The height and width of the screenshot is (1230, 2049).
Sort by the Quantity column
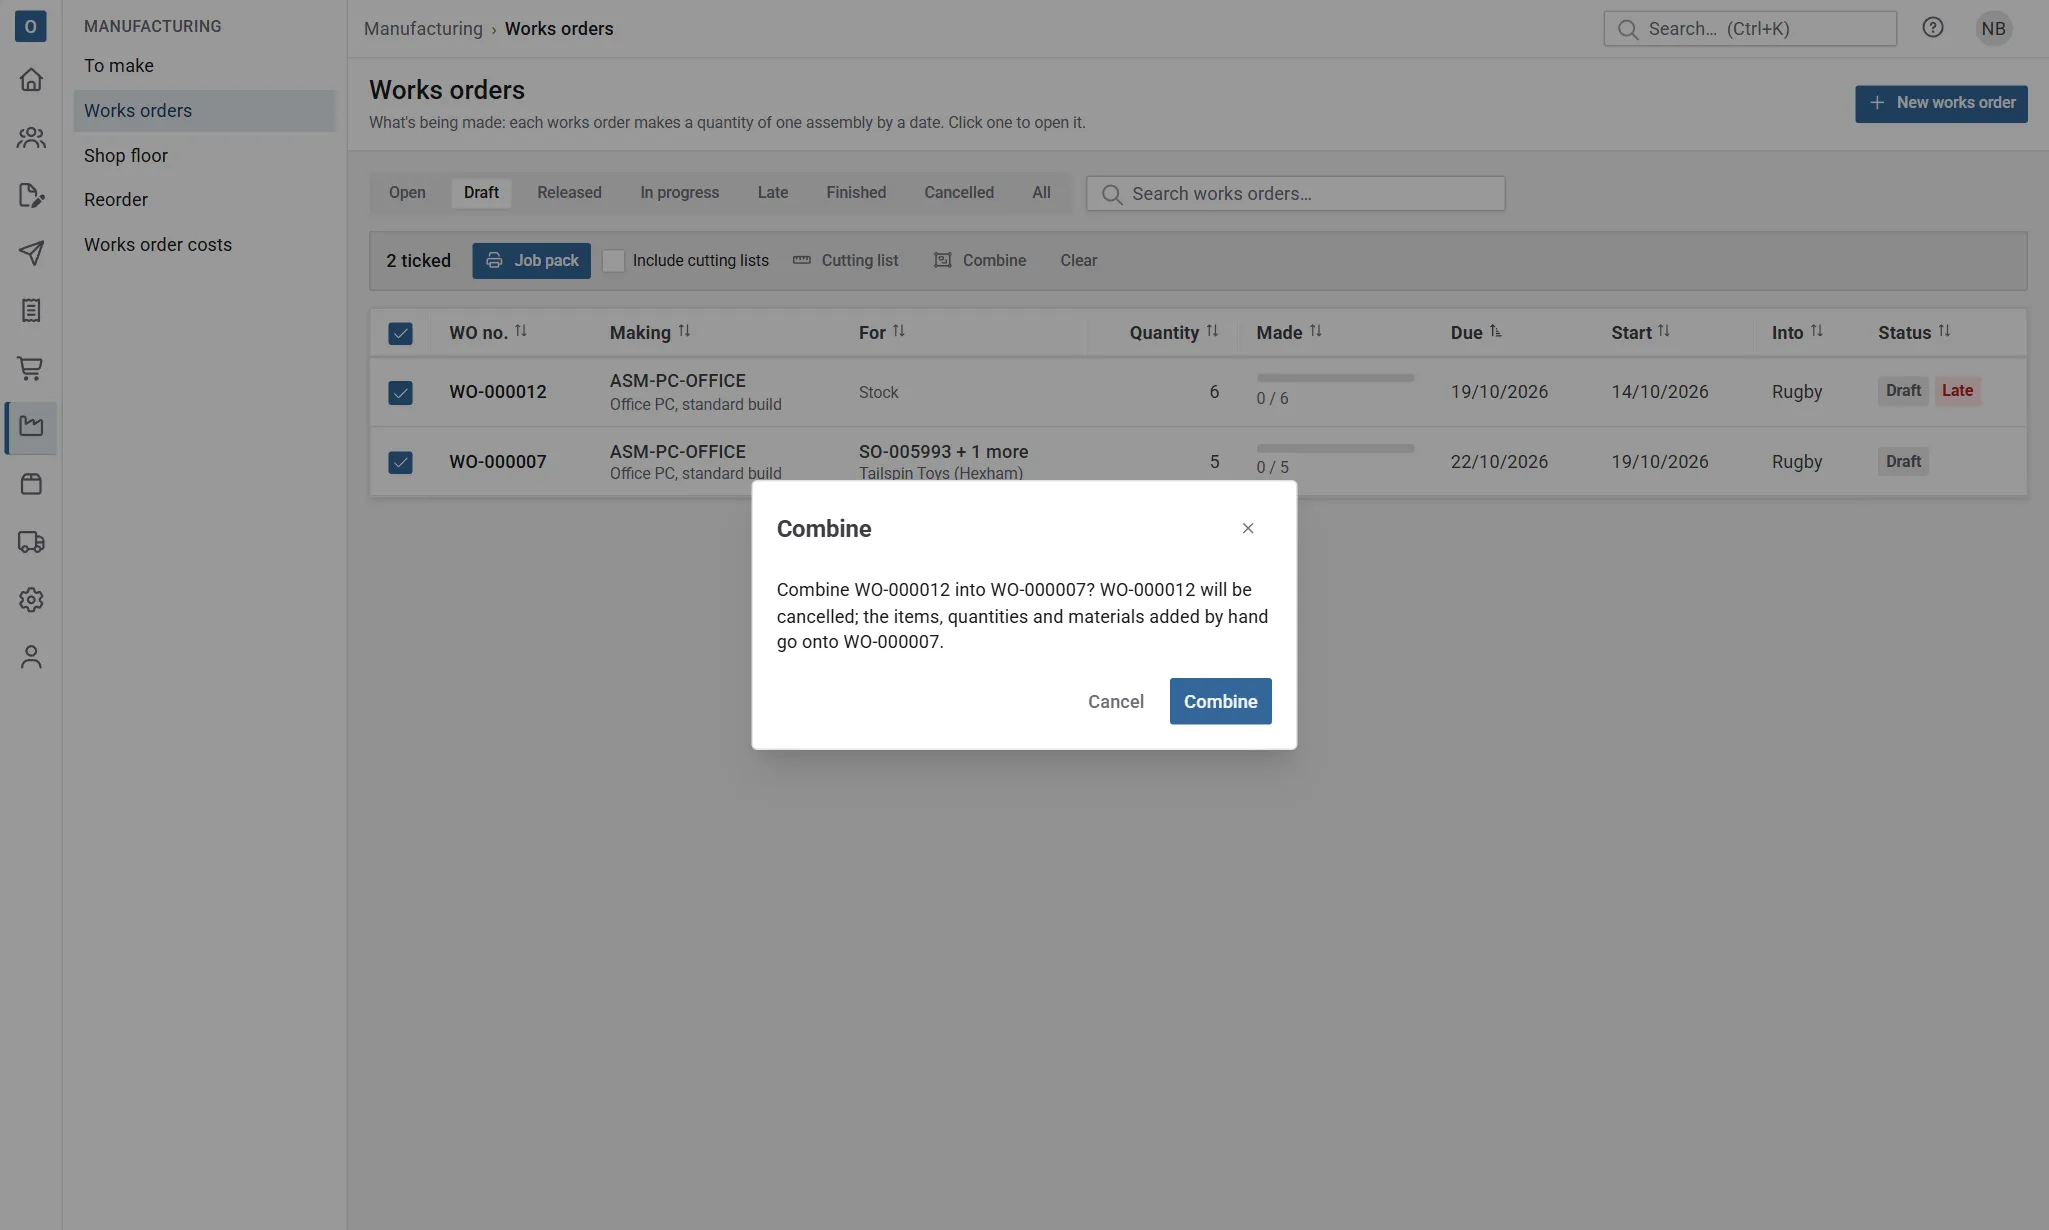pyautogui.click(x=1174, y=332)
